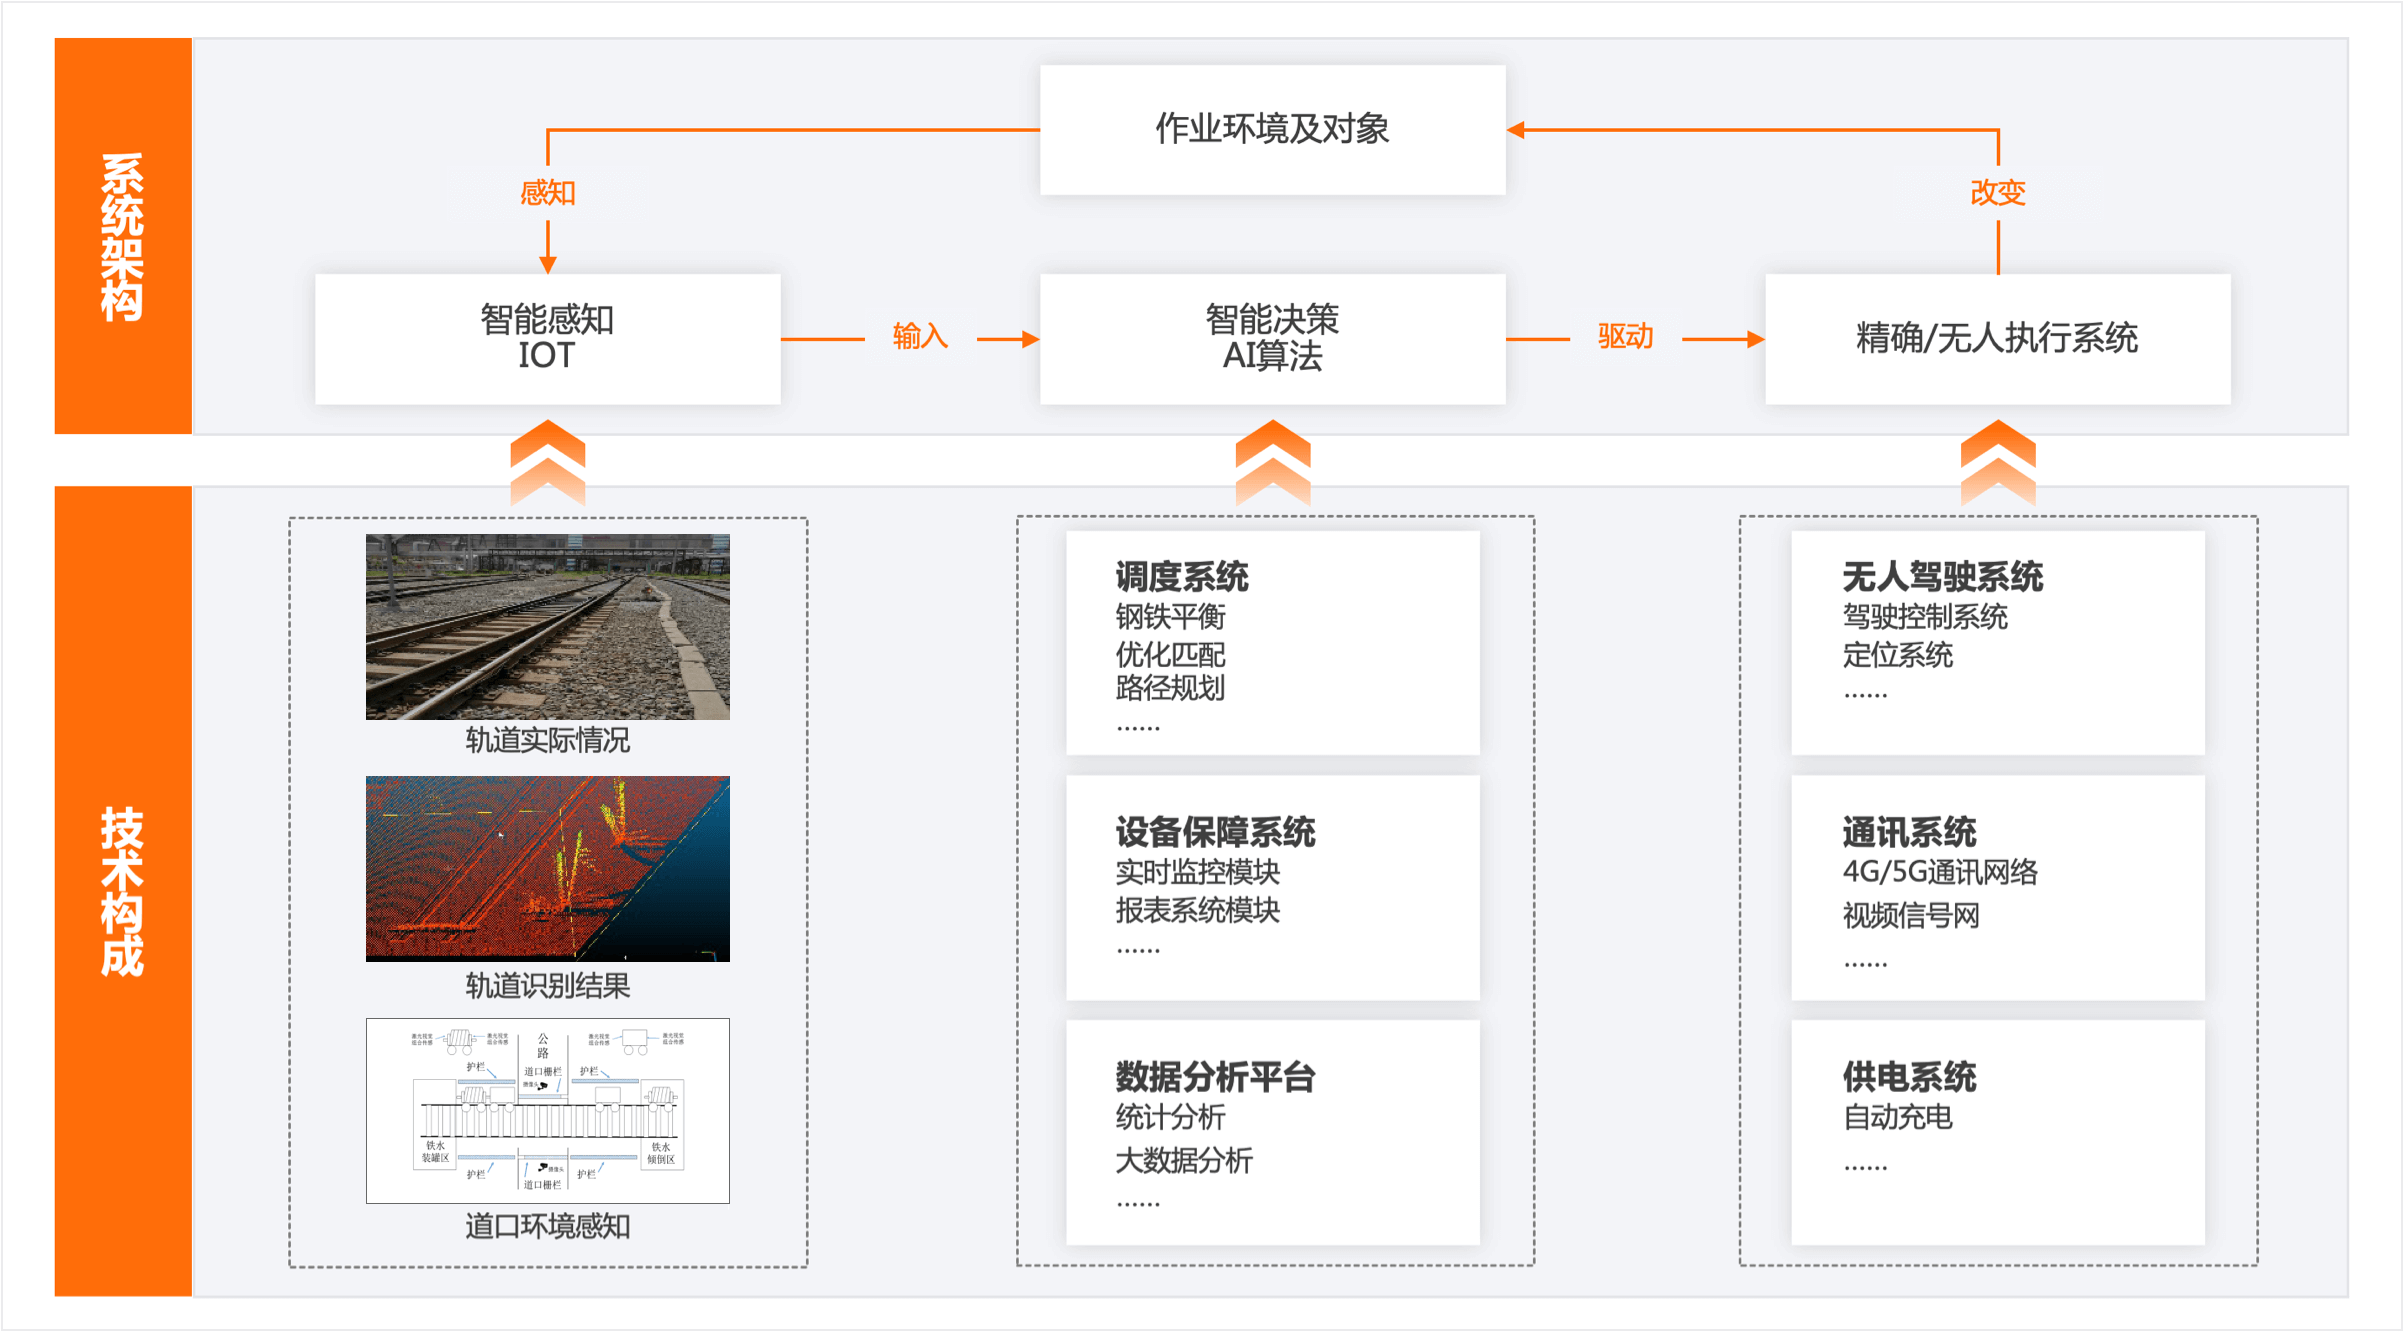Click the 轨道识别结果 caption
This screenshot has height=1332, width=2404.
[547, 986]
